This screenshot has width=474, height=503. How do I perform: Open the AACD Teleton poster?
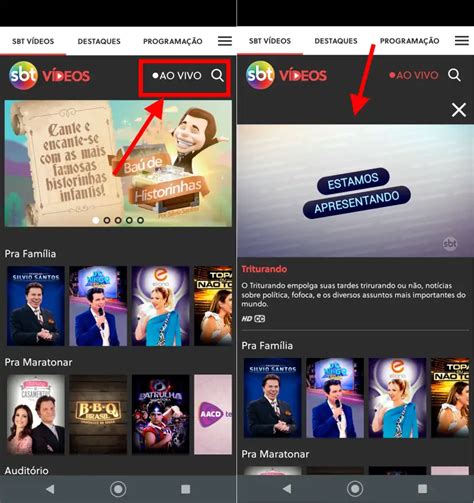213,414
